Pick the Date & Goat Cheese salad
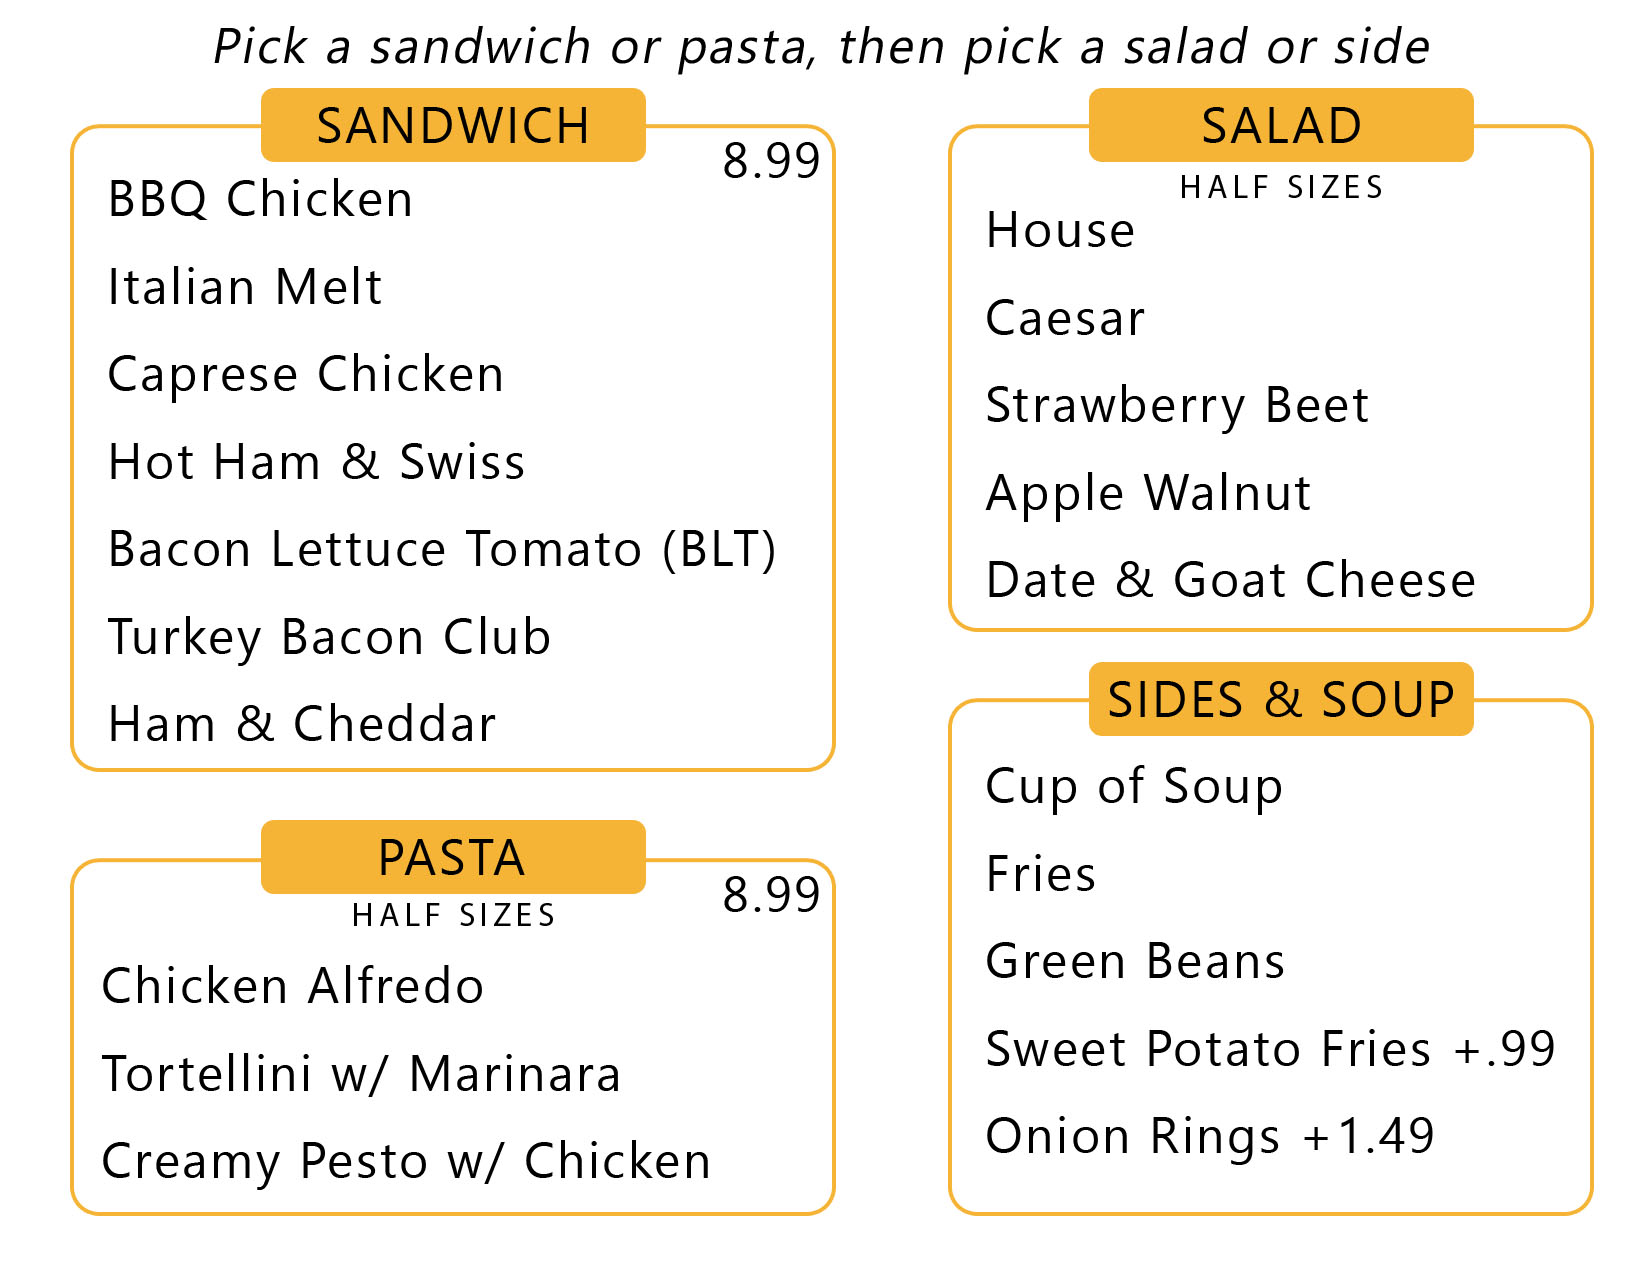Viewport: 1650px width, 1275px height. 1230,580
